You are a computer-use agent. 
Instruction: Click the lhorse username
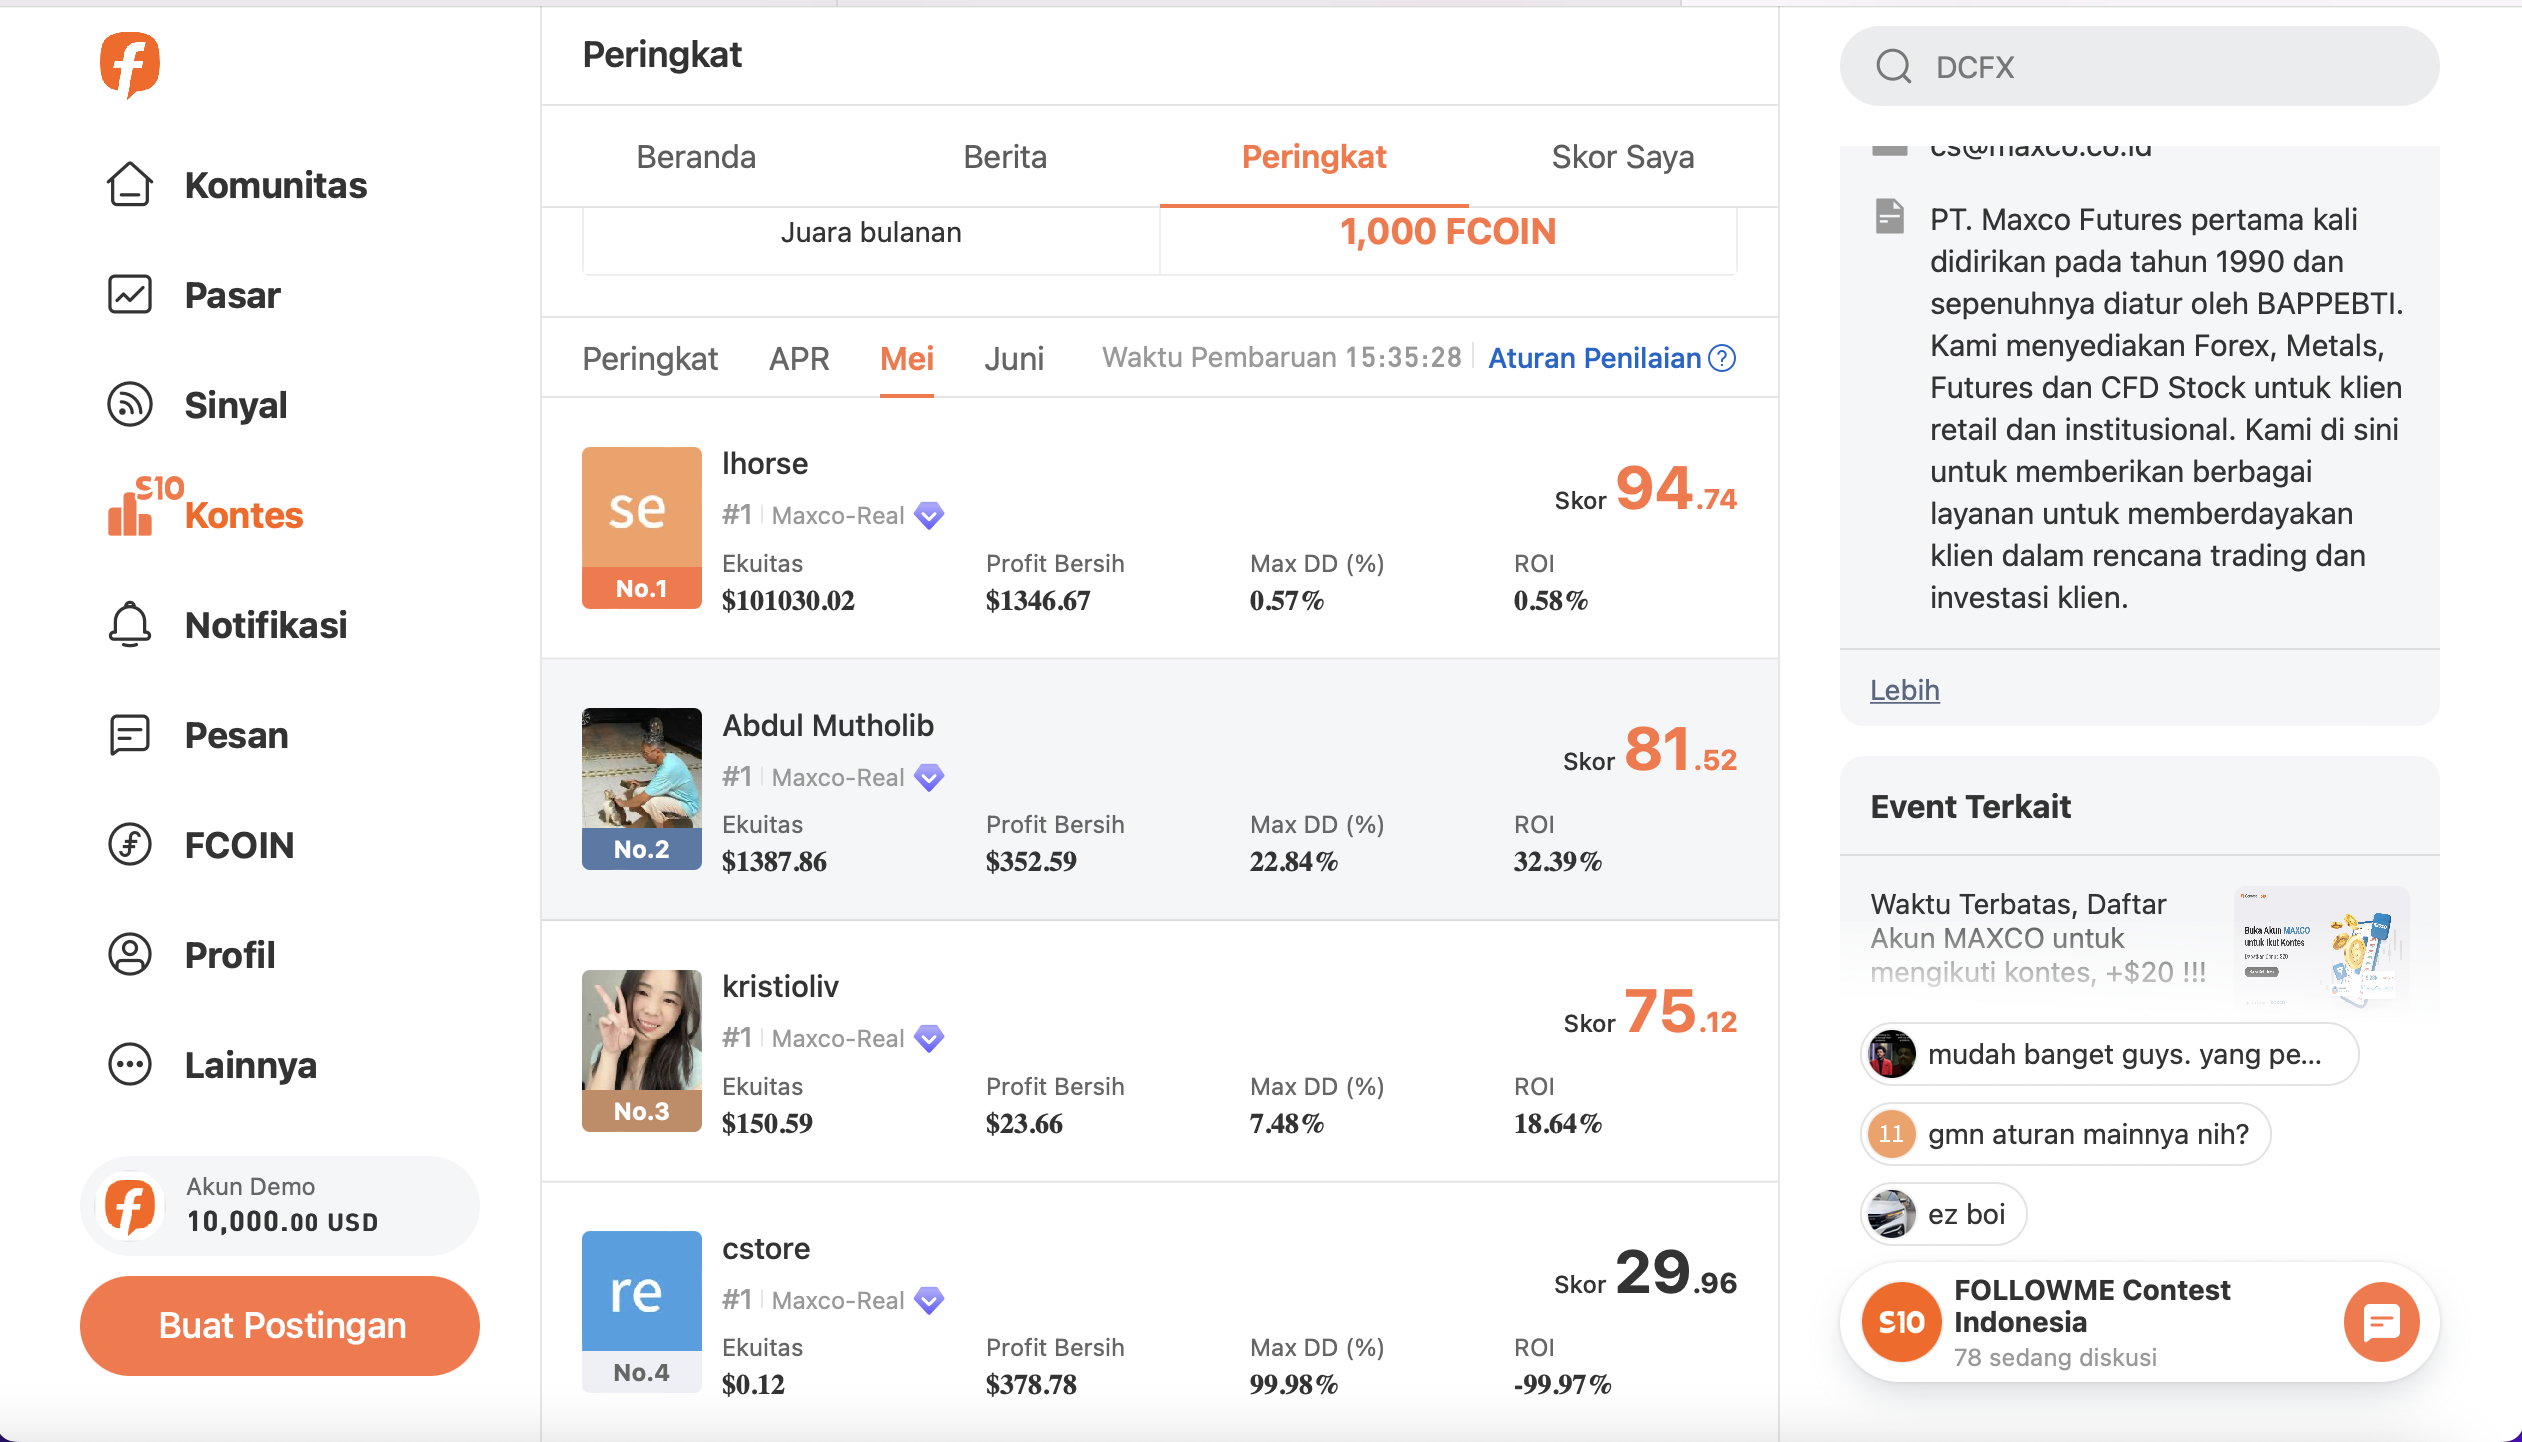click(765, 464)
